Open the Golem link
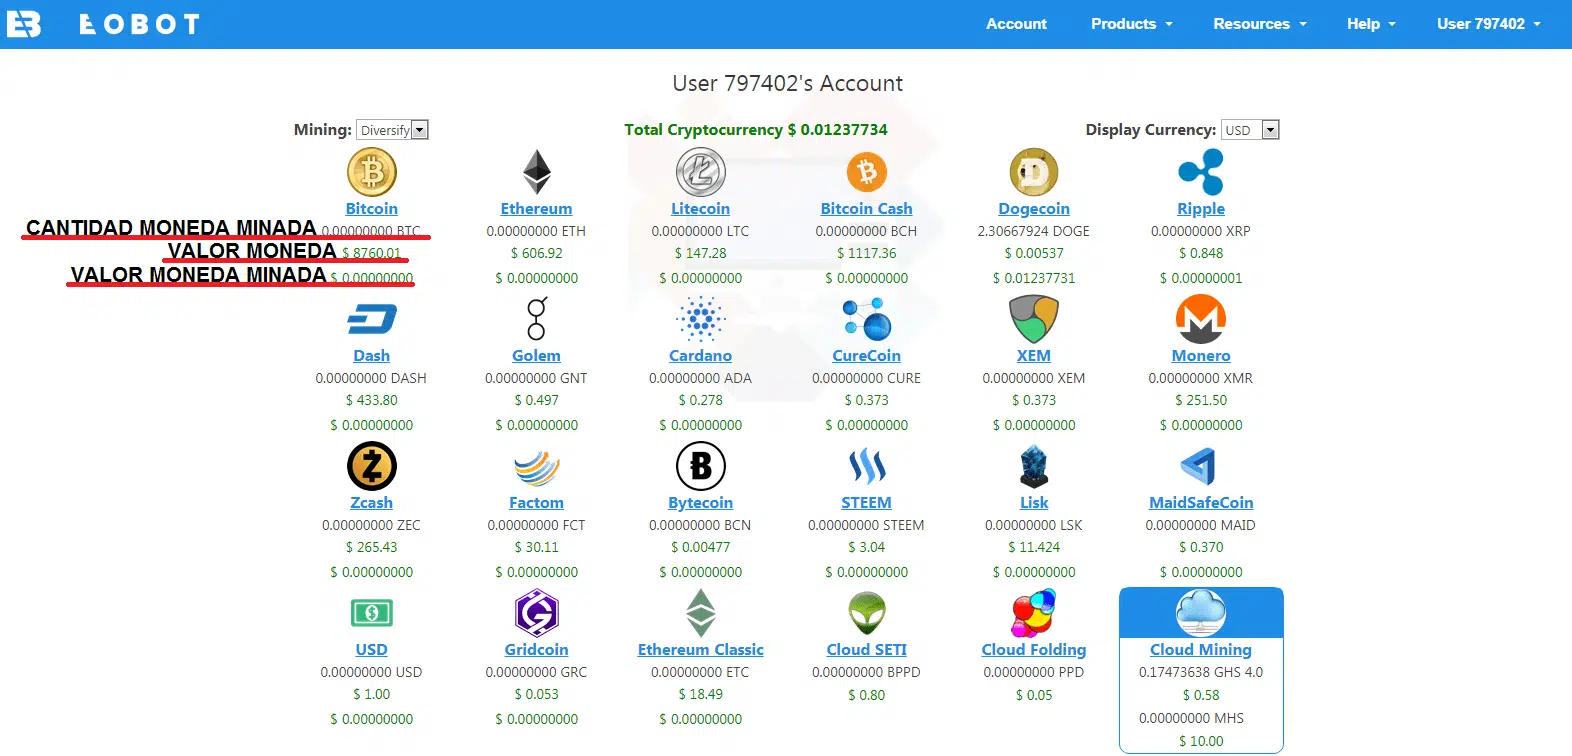The image size is (1572, 756). [537, 356]
